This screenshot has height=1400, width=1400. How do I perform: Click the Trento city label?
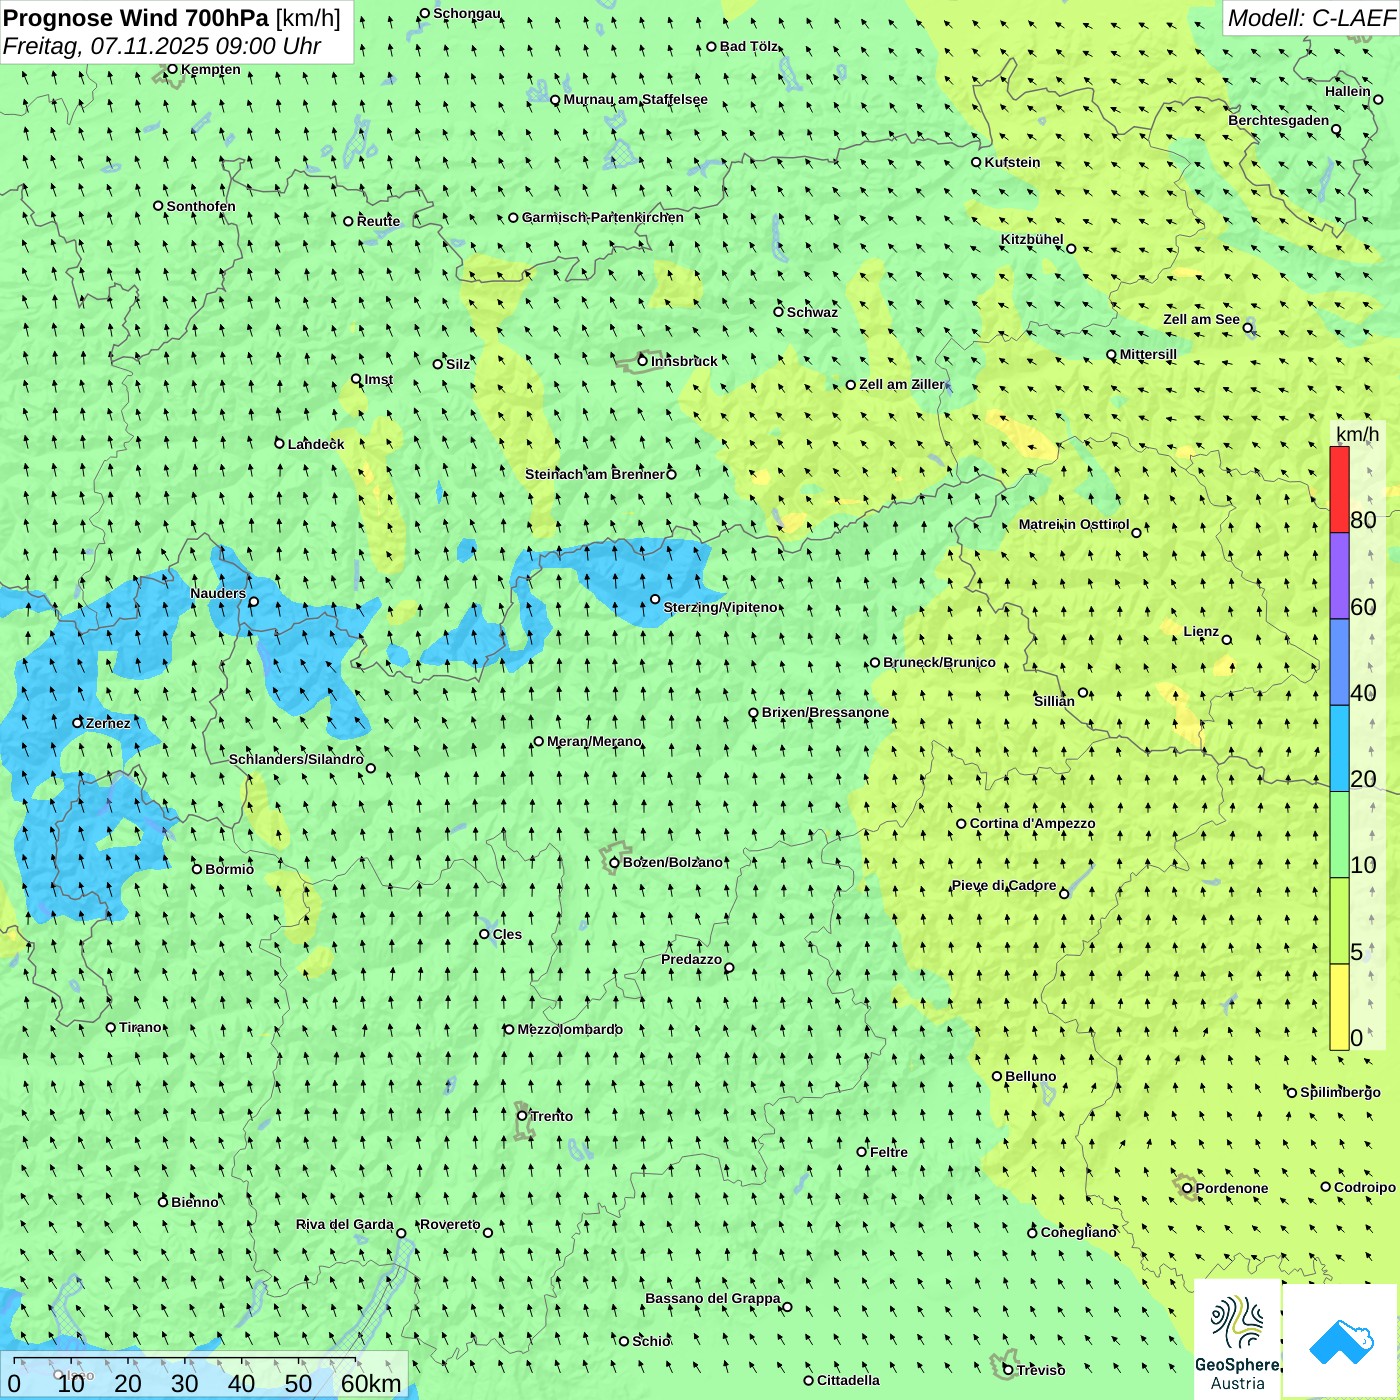point(552,1116)
